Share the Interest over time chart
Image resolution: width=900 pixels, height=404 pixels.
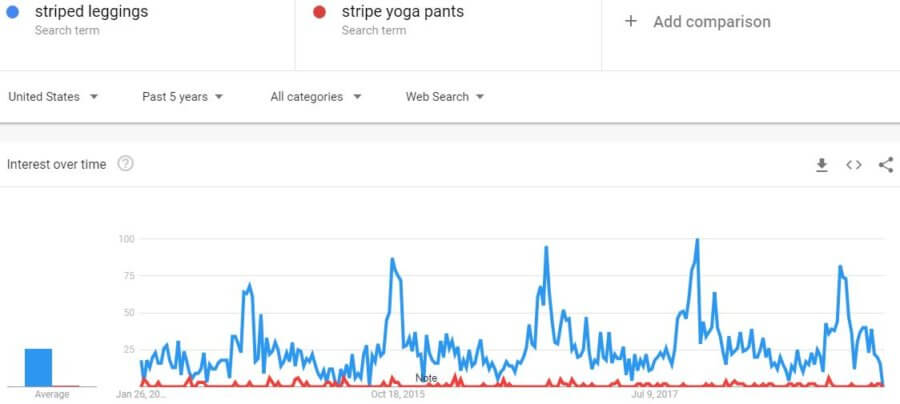(886, 165)
